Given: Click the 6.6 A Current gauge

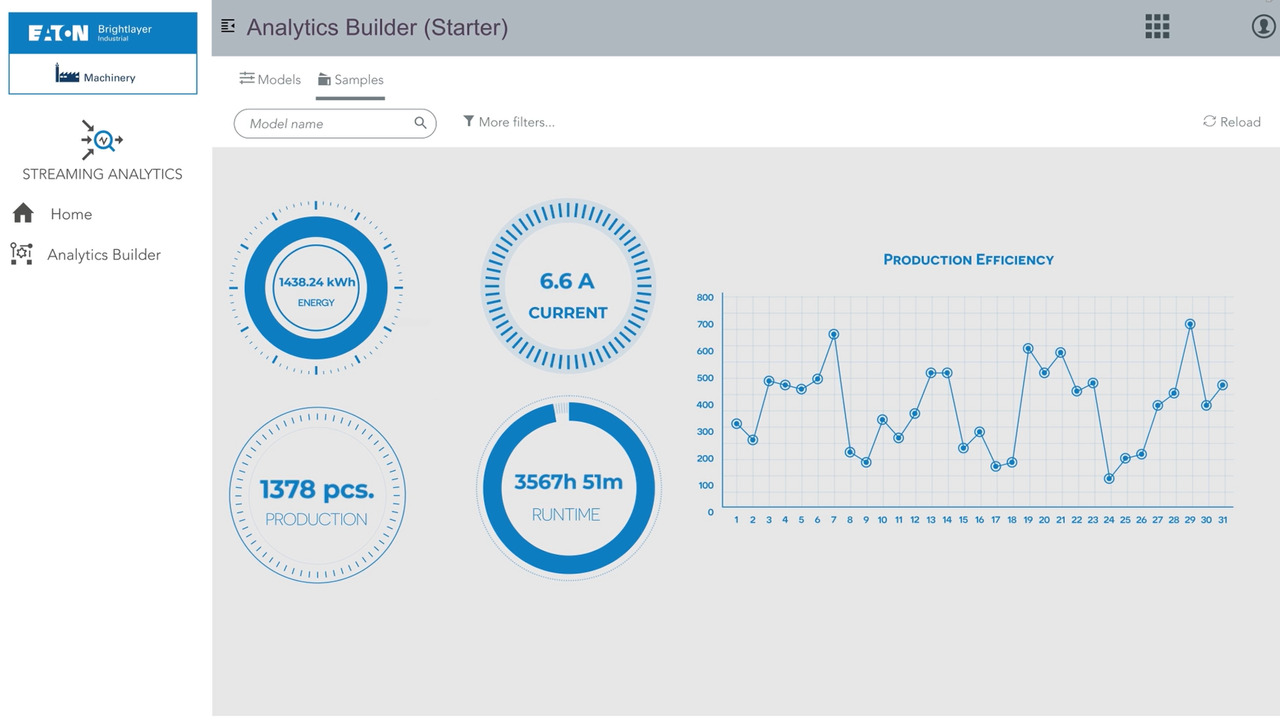Looking at the screenshot, I should tap(568, 286).
